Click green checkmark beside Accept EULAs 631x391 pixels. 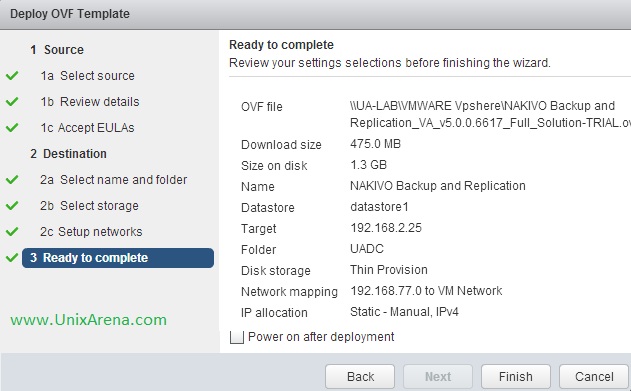pyautogui.click(x=12, y=128)
